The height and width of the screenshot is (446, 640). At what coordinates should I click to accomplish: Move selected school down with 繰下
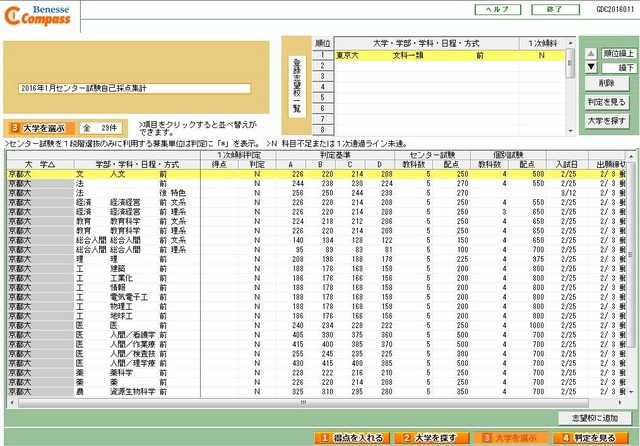[x=618, y=67]
